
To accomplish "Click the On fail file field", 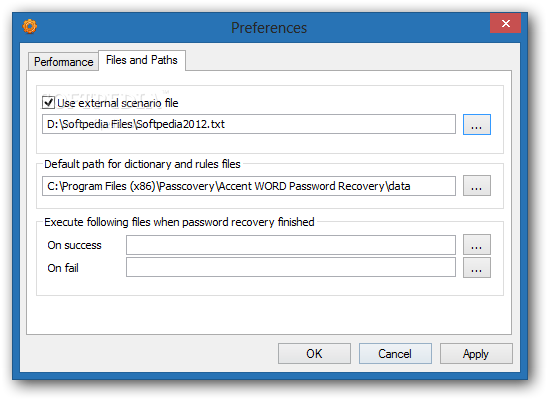I will click(291, 267).
